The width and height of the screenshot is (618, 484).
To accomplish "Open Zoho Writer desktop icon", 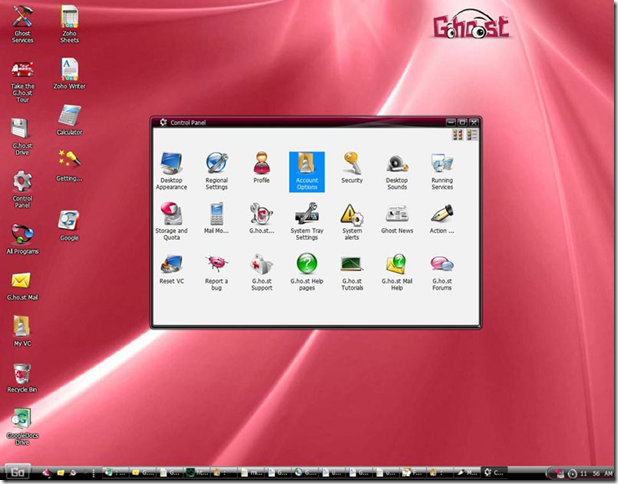I will 69,74.
